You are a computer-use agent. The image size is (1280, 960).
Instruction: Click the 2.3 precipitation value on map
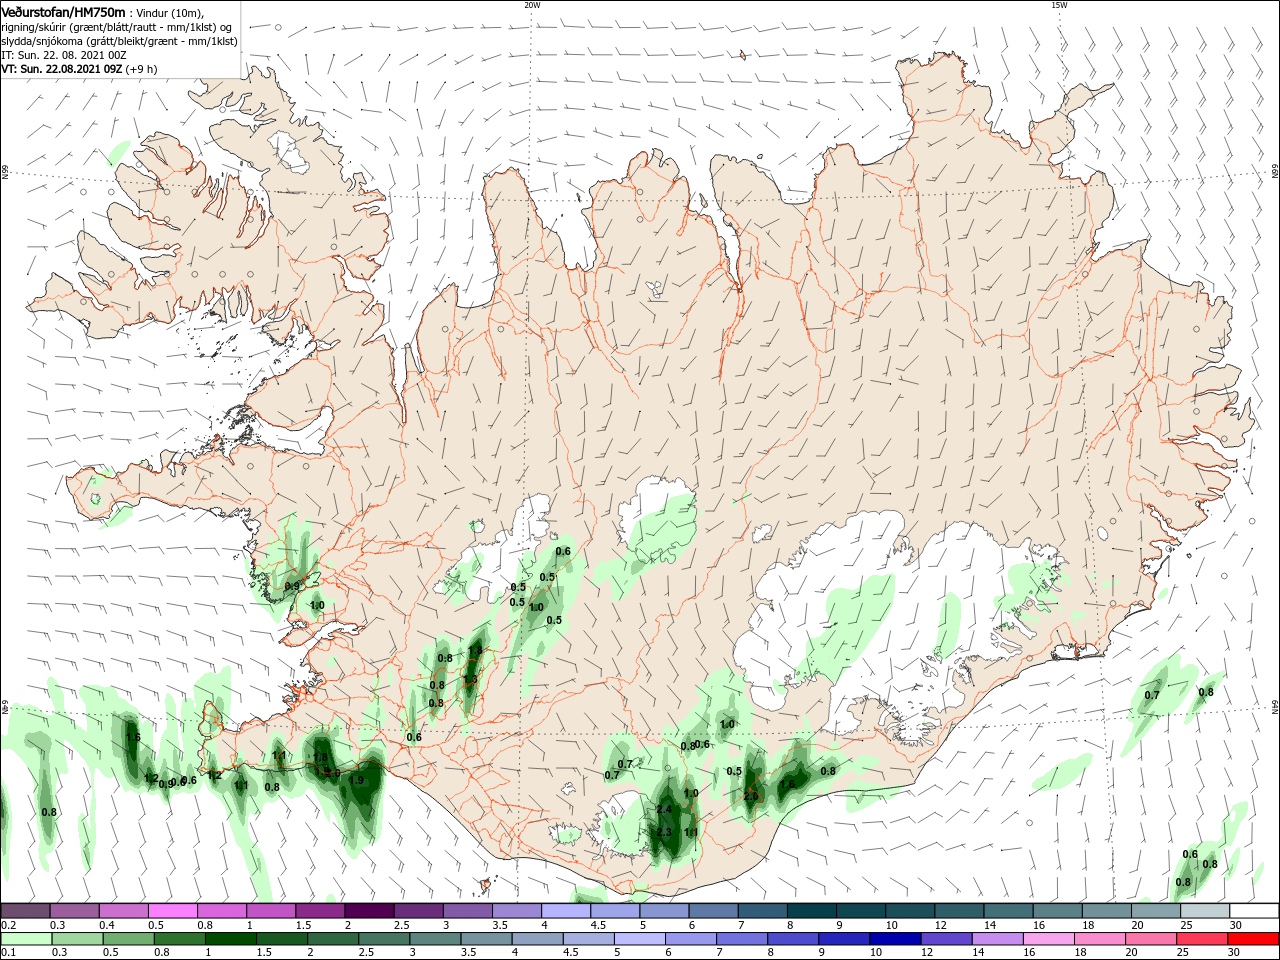(x=664, y=832)
